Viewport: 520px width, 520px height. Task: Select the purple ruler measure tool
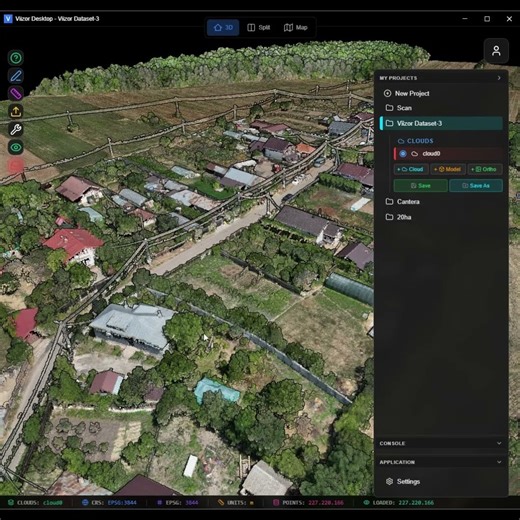(x=16, y=94)
